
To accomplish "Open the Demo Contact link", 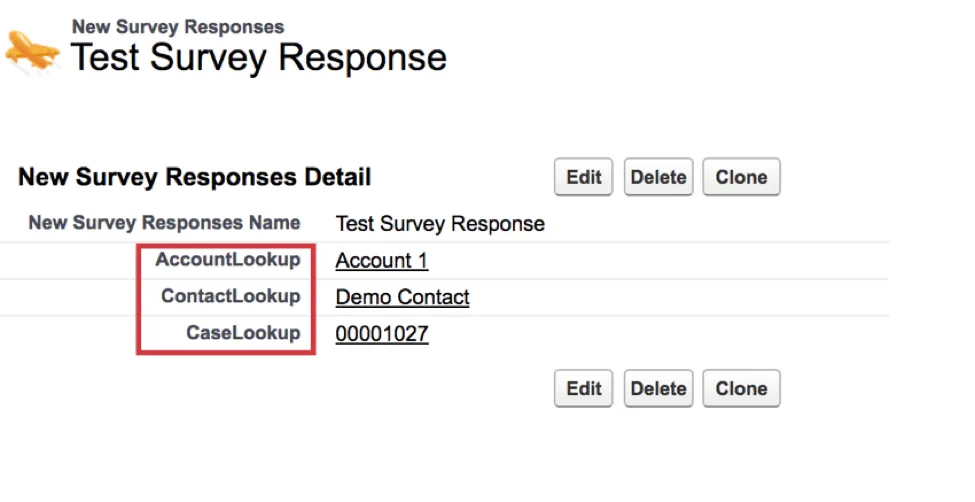I will 402,297.
